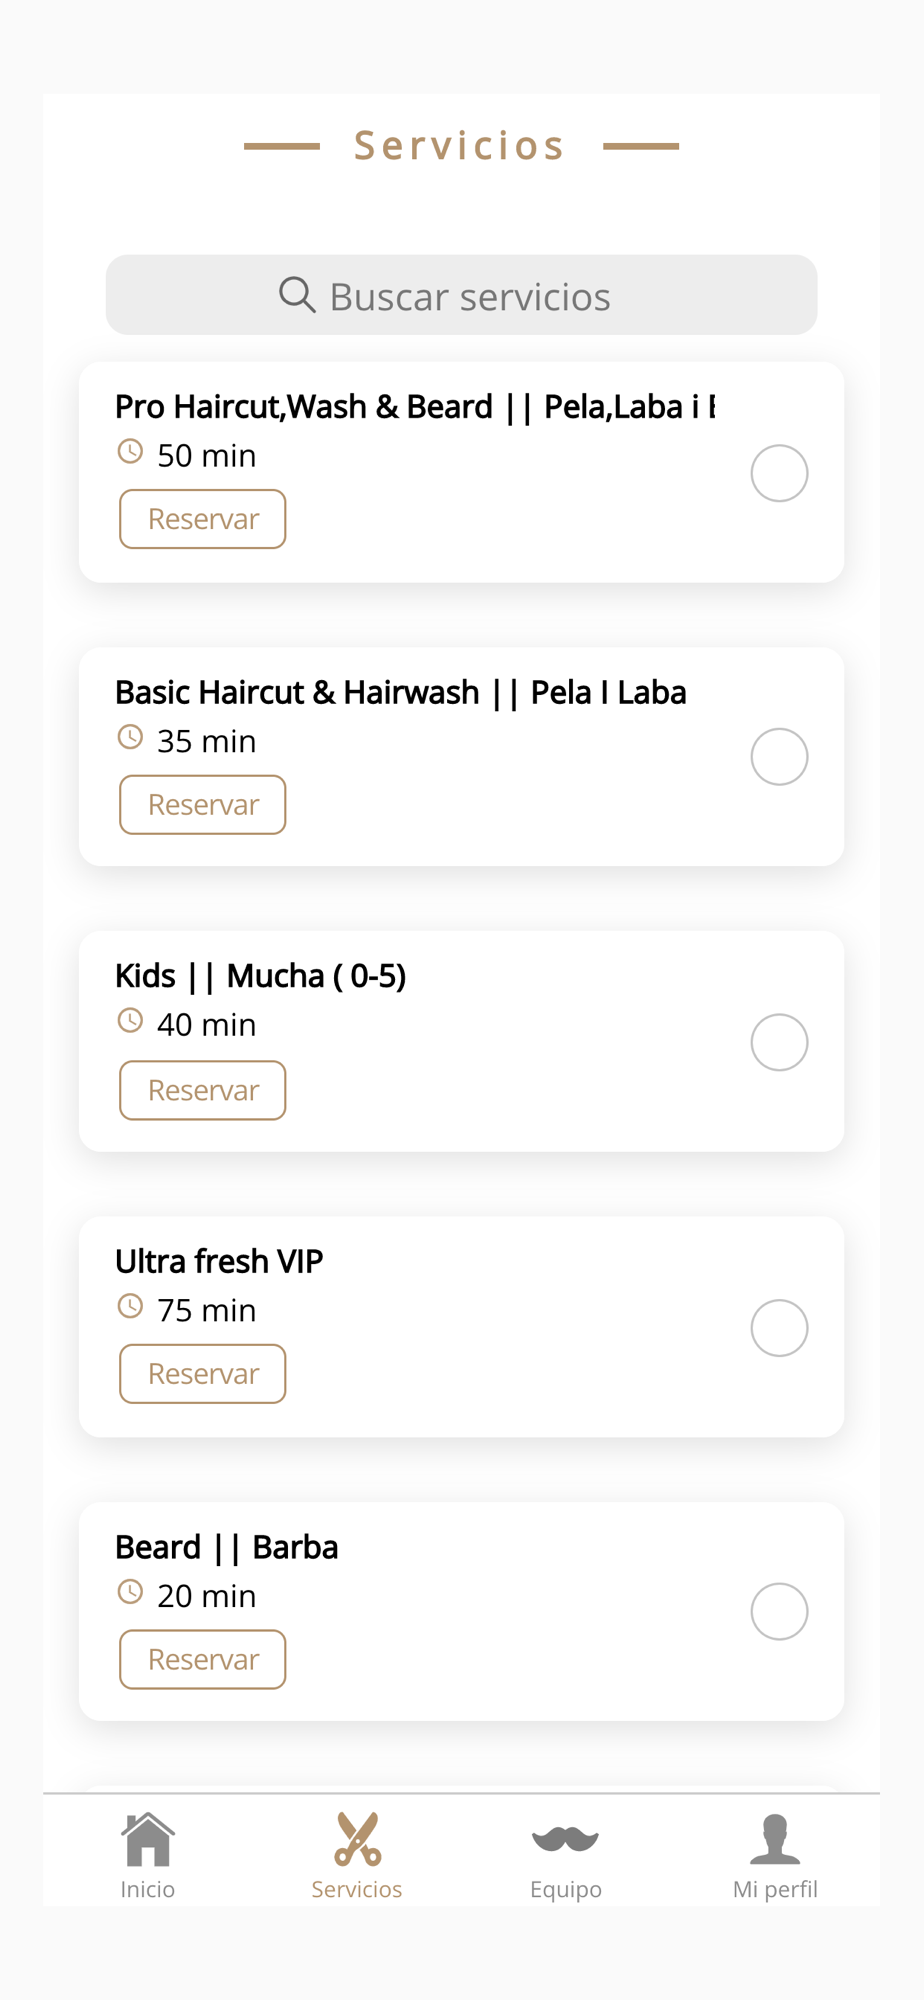Screen dimensions: 924x2000
Task: Tap the clock icon beside 75 min
Action: 130,1306
